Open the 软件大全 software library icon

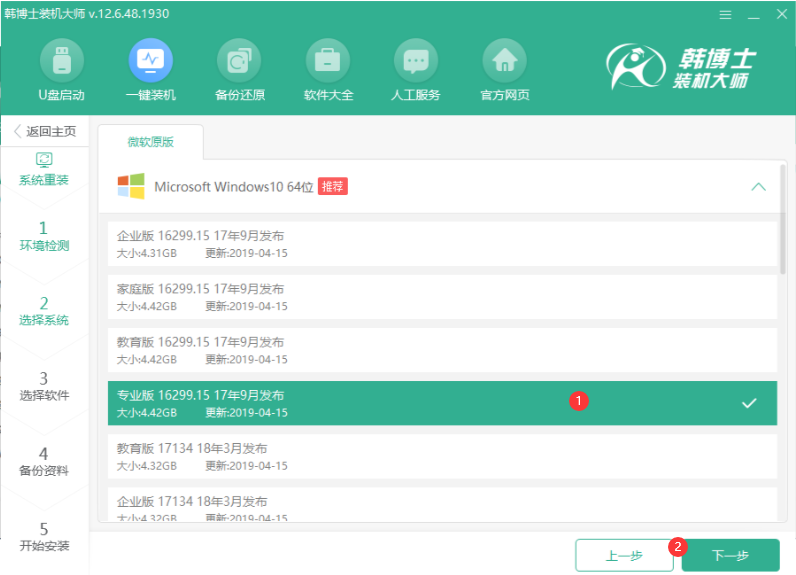[x=328, y=62]
